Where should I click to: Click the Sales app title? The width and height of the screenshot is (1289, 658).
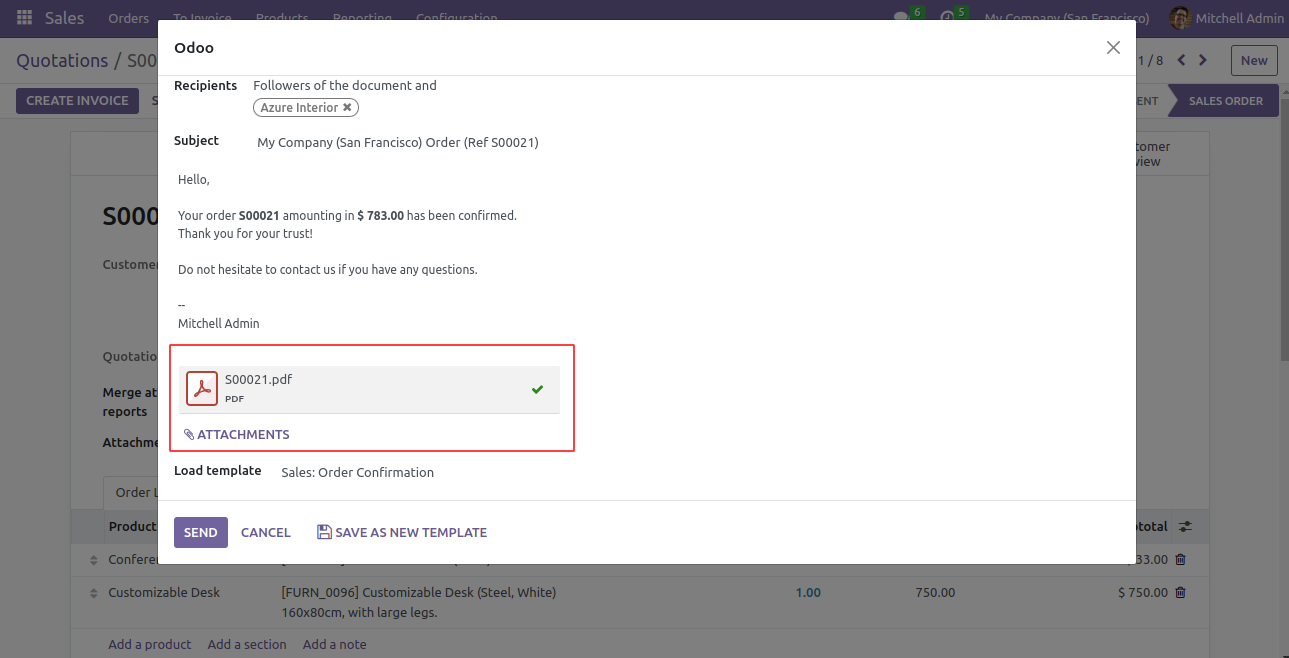point(64,18)
